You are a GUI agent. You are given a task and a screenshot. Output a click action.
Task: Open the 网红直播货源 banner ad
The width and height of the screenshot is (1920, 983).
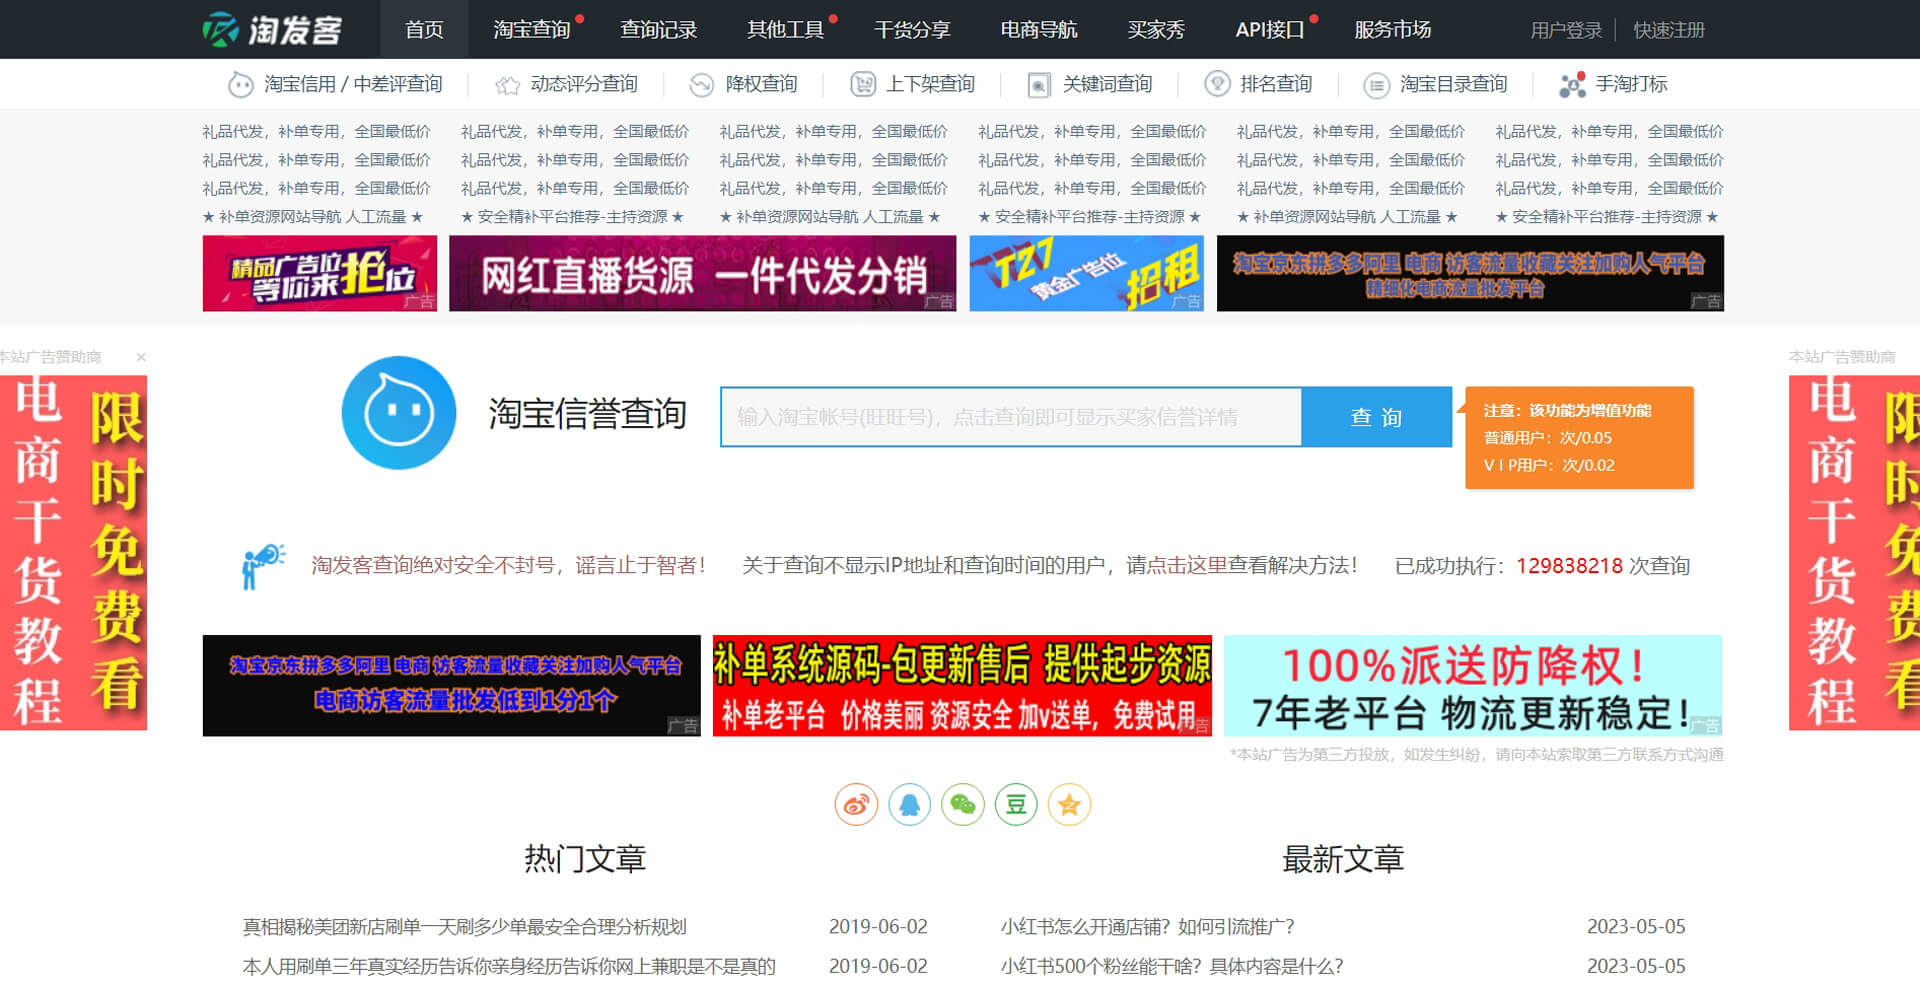[x=702, y=273]
